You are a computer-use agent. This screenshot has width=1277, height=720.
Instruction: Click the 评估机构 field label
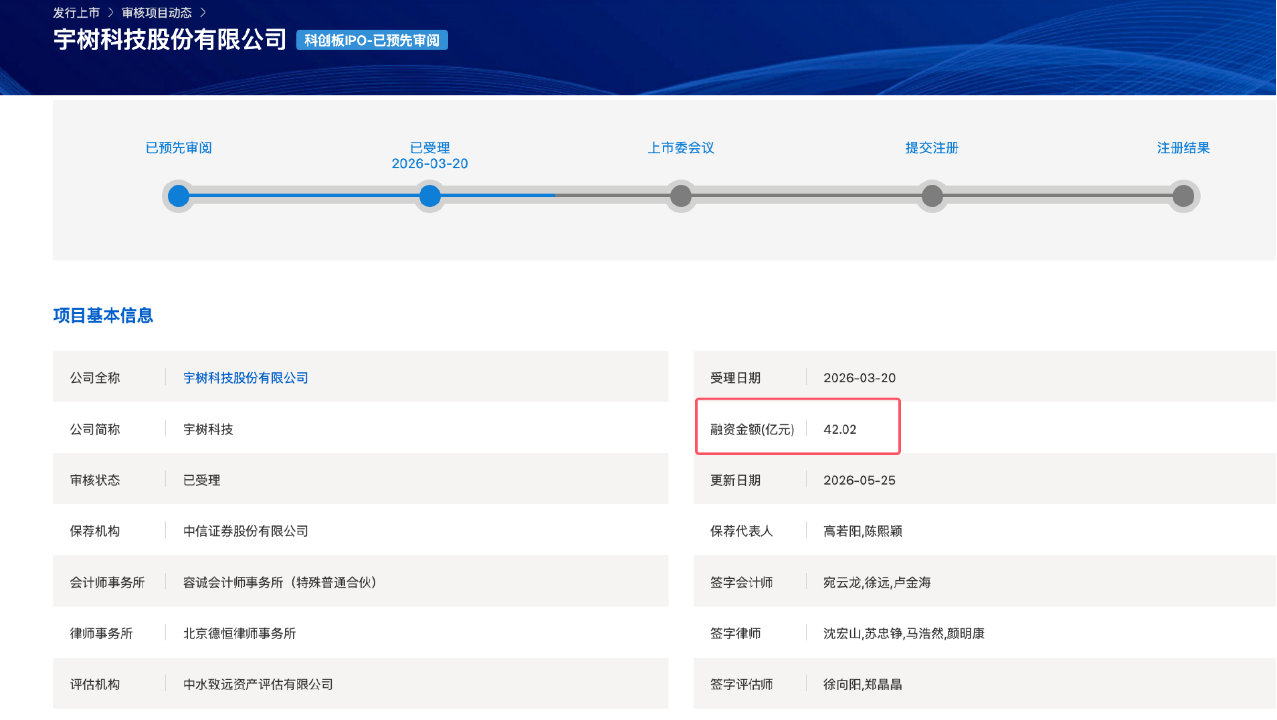95,684
